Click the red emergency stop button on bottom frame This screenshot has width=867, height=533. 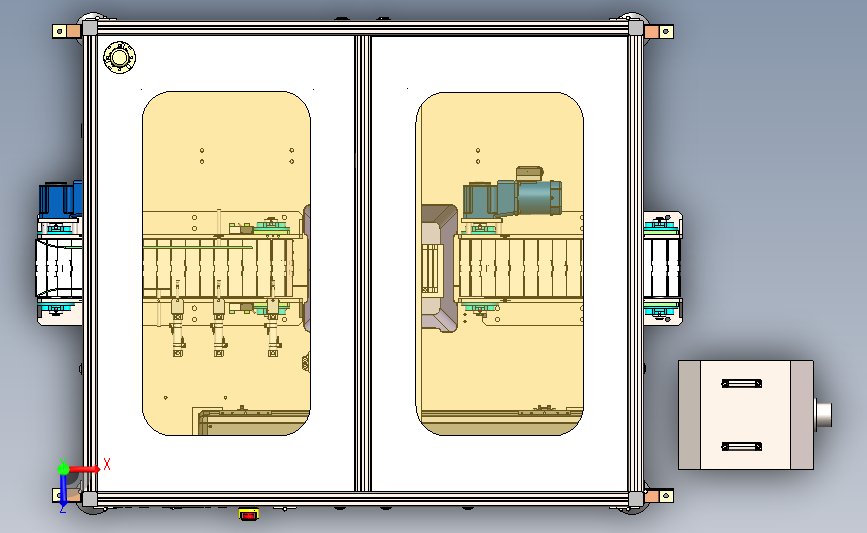coord(248,515)
